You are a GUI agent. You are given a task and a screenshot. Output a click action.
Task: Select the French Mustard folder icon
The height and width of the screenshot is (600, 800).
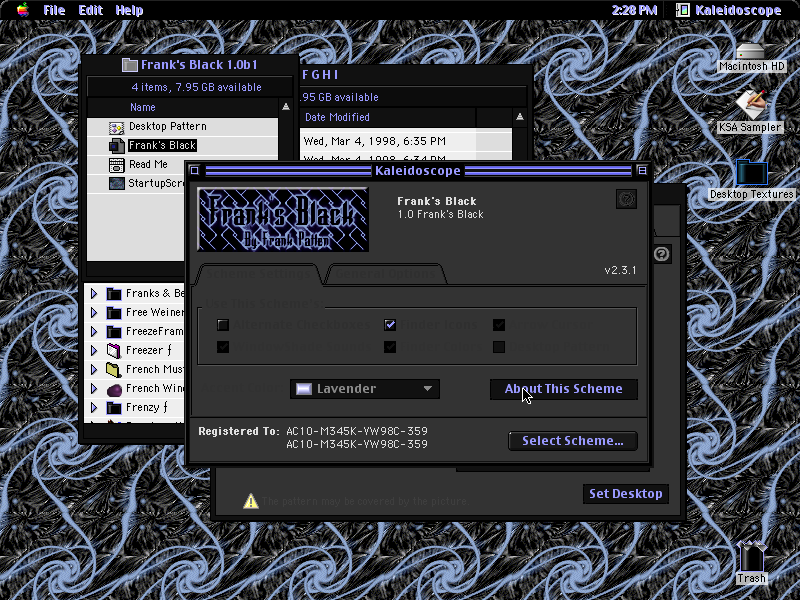coord(114,369)
